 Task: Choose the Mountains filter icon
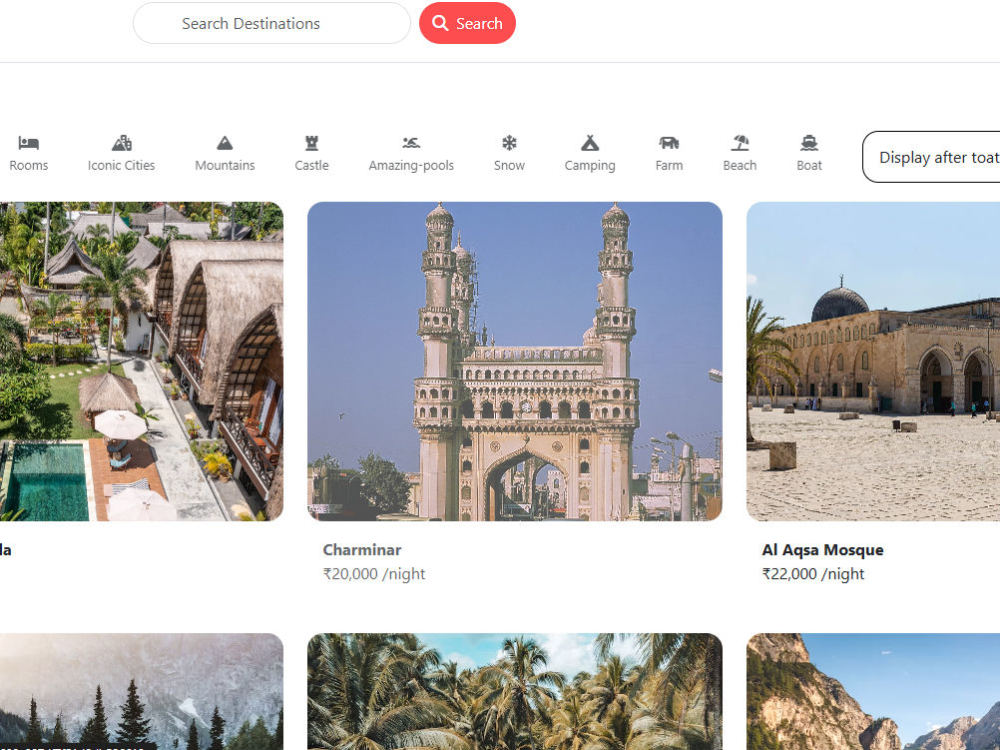pyautogui.click(x=224, y=143)
